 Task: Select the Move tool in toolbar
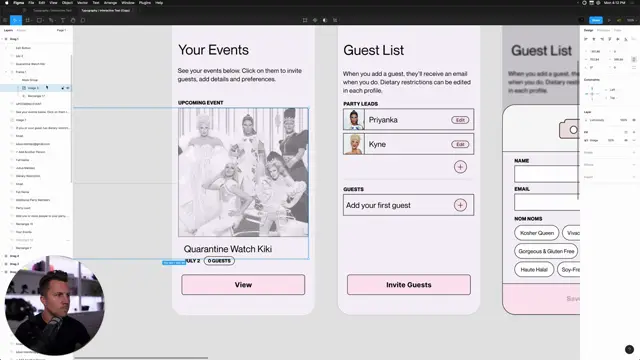(x=15, y=20)
